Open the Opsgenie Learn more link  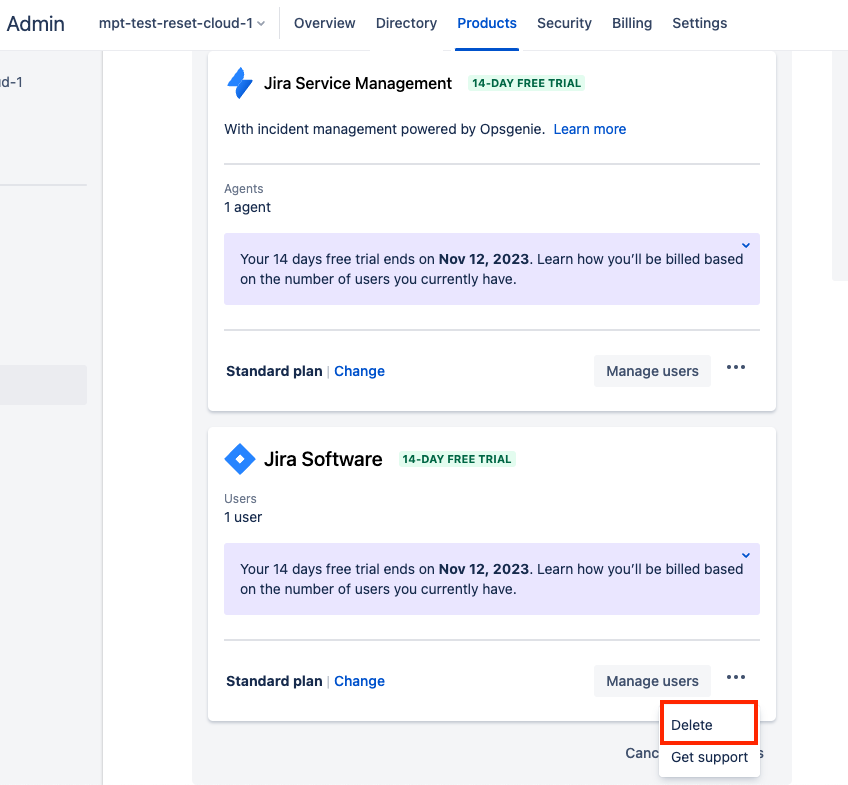coord(590,129)
